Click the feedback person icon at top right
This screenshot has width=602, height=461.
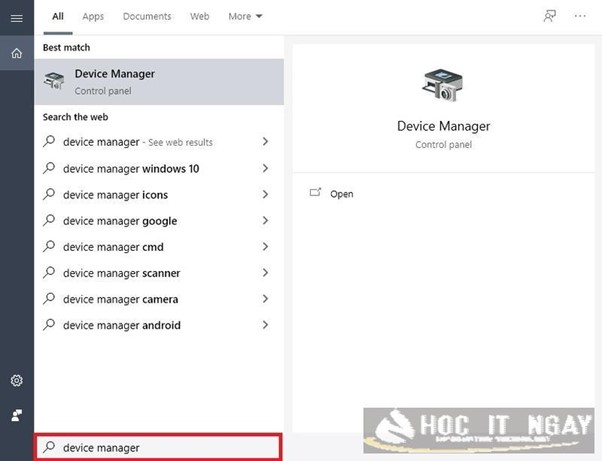pyautogui.click(x=550, y=16)
